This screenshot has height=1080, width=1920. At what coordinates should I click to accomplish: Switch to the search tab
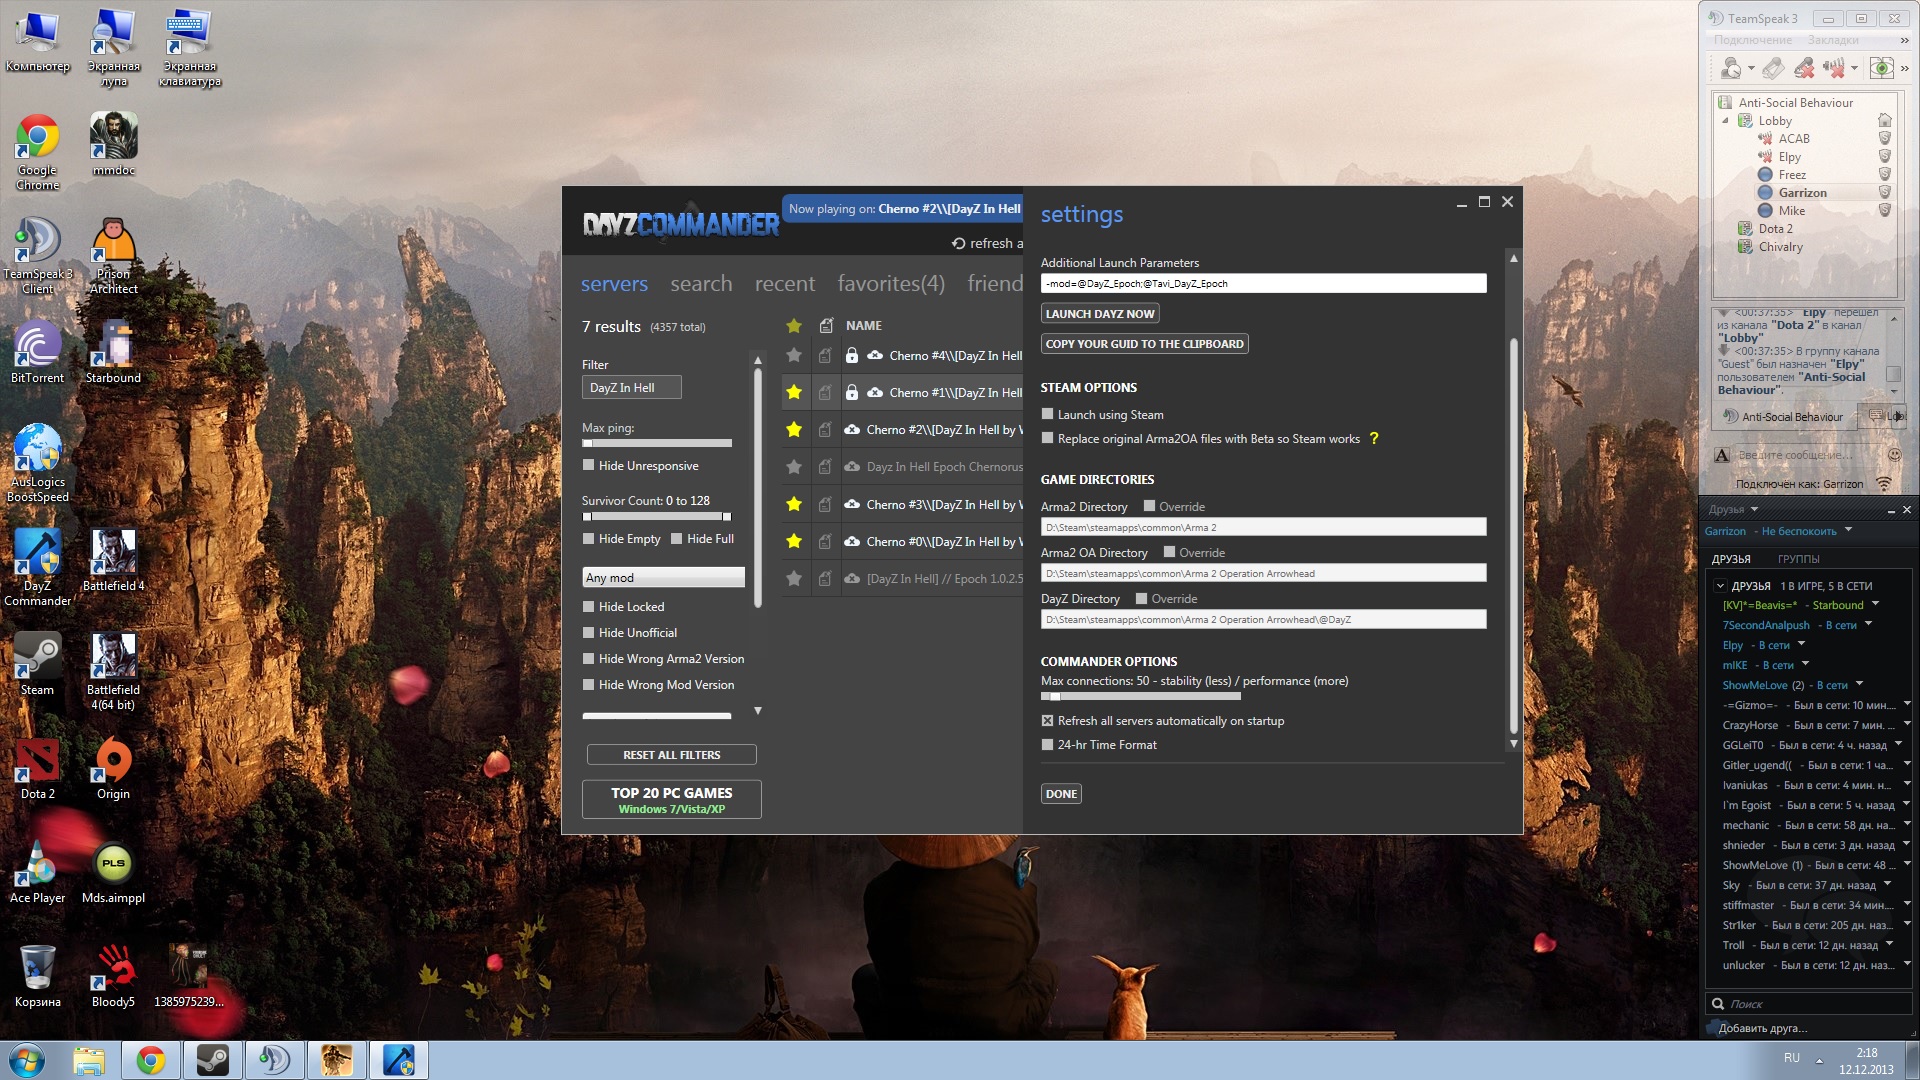(701, 284)
